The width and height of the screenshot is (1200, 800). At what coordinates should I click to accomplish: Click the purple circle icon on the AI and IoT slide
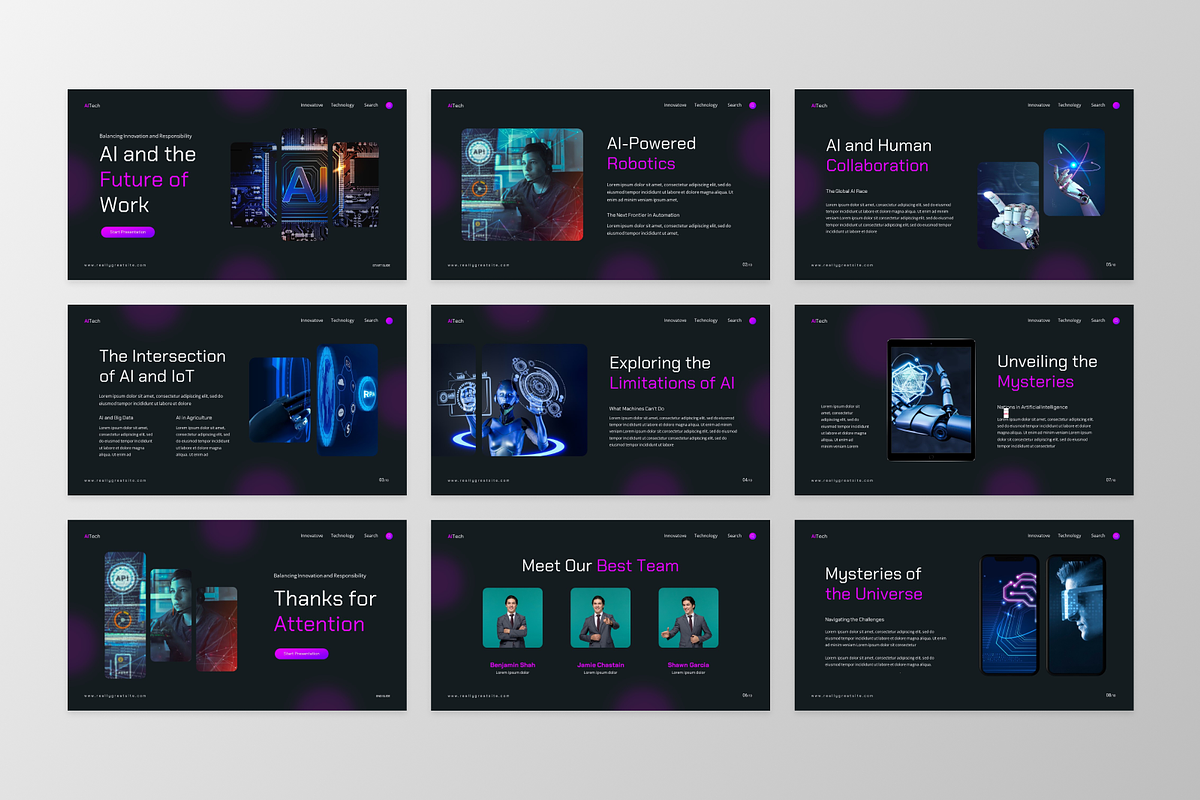pos(389,320)
